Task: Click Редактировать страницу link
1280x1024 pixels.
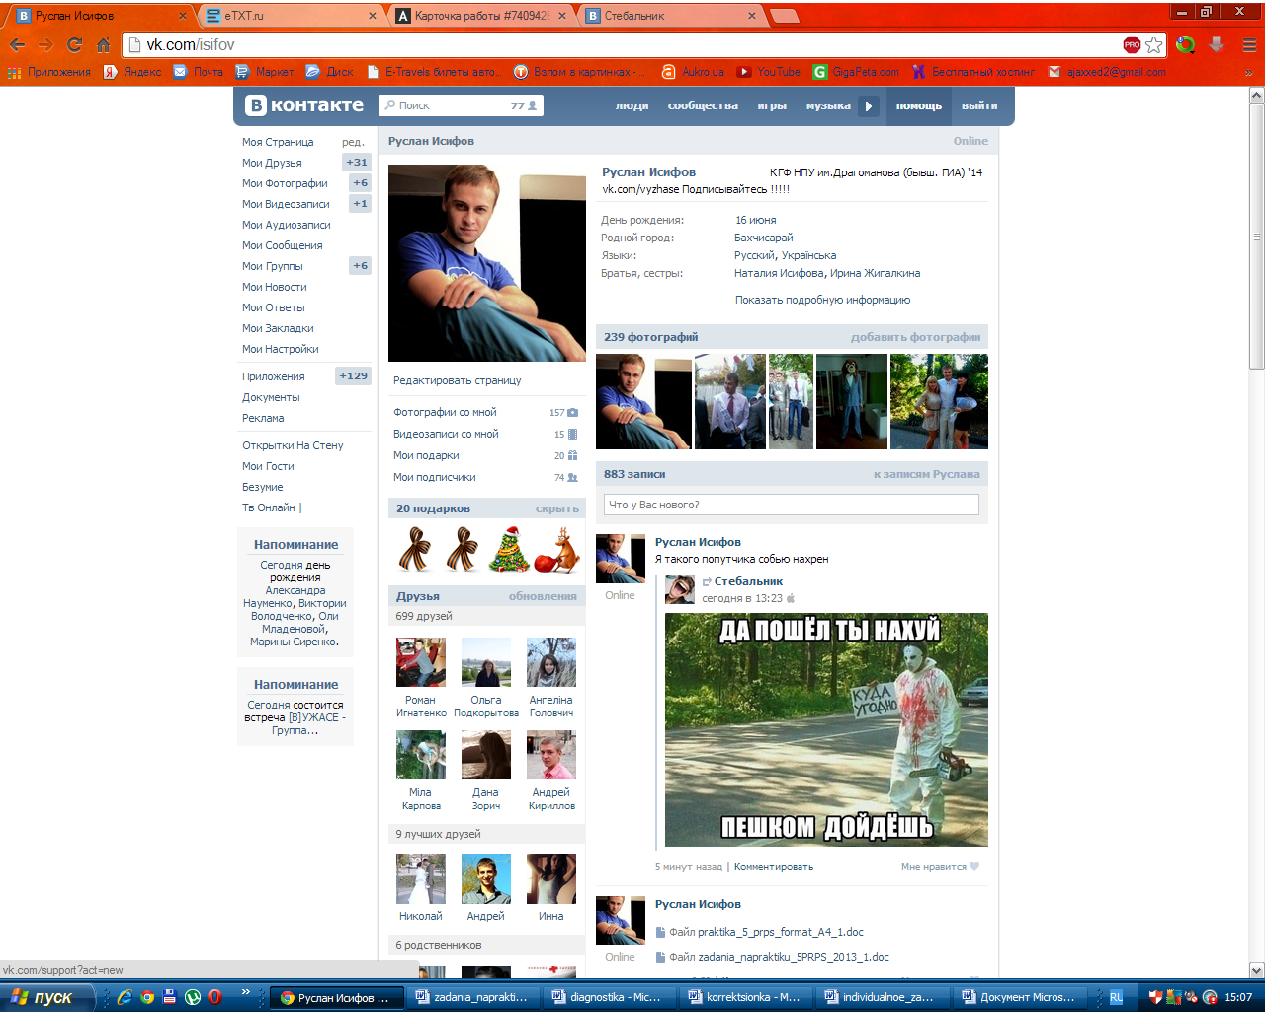Action: point(457,380)
